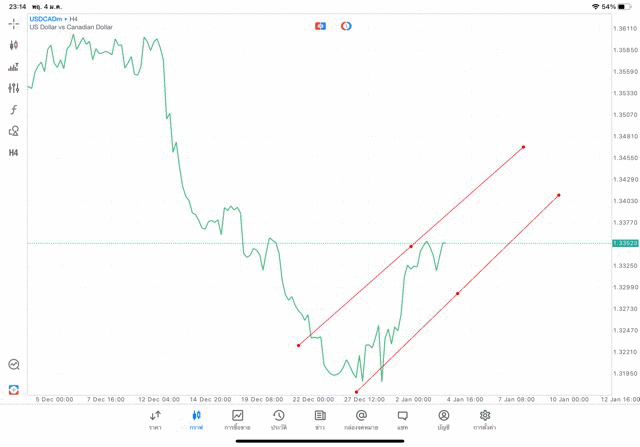Select the upper red trendline endpoint
Image resolution: width=640 pixels, height=447 pixels.
[523, 147]
